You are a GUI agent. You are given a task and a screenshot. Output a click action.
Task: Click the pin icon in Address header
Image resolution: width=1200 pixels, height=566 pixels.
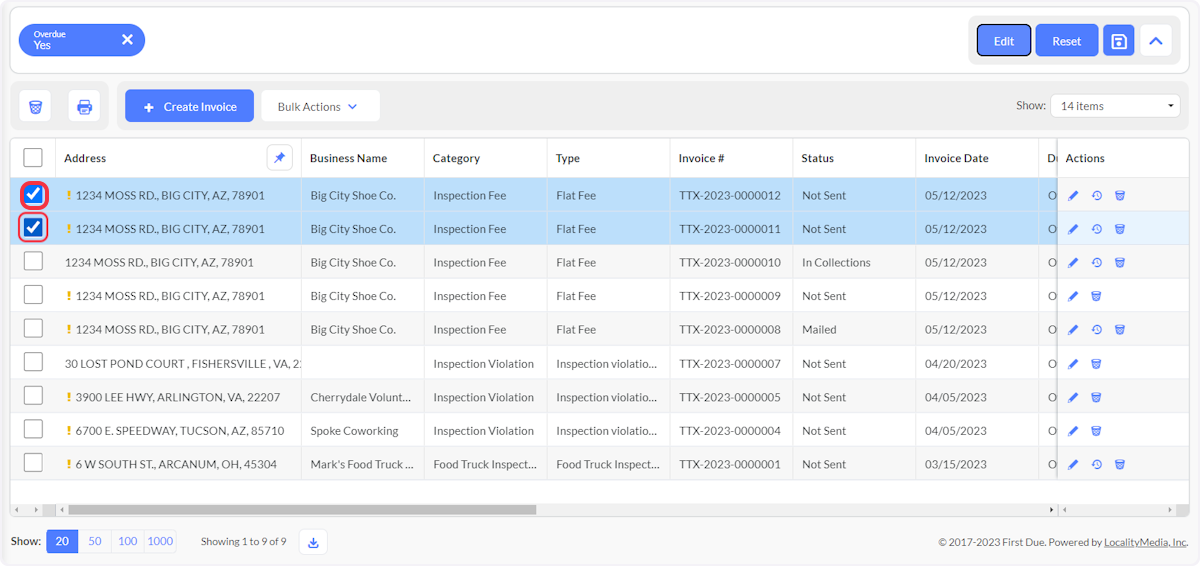pyautogui.click(x=280, y=158)
